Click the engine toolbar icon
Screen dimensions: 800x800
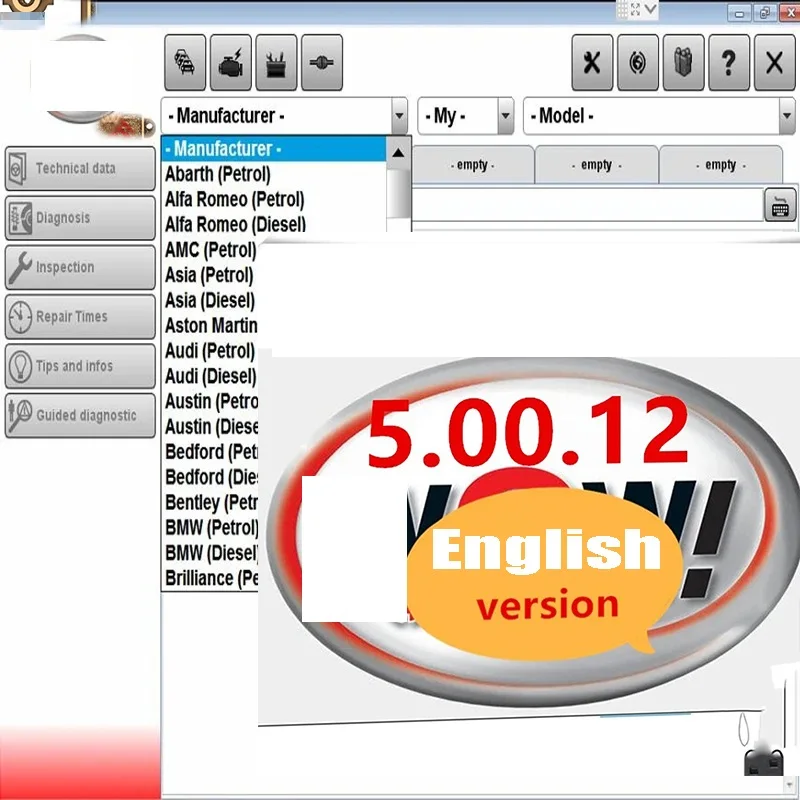point(231,63)
